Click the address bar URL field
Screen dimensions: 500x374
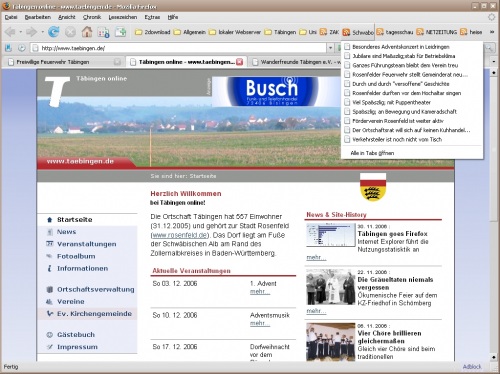click(x=178, y=48)
